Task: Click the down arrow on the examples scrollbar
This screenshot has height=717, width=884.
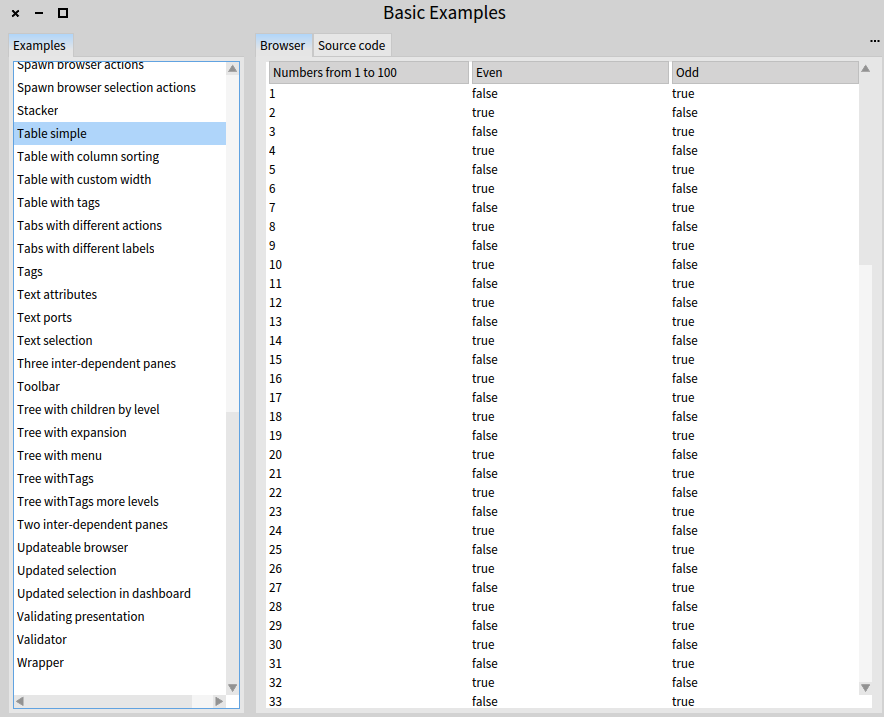Action: click(x=232, y=687)
